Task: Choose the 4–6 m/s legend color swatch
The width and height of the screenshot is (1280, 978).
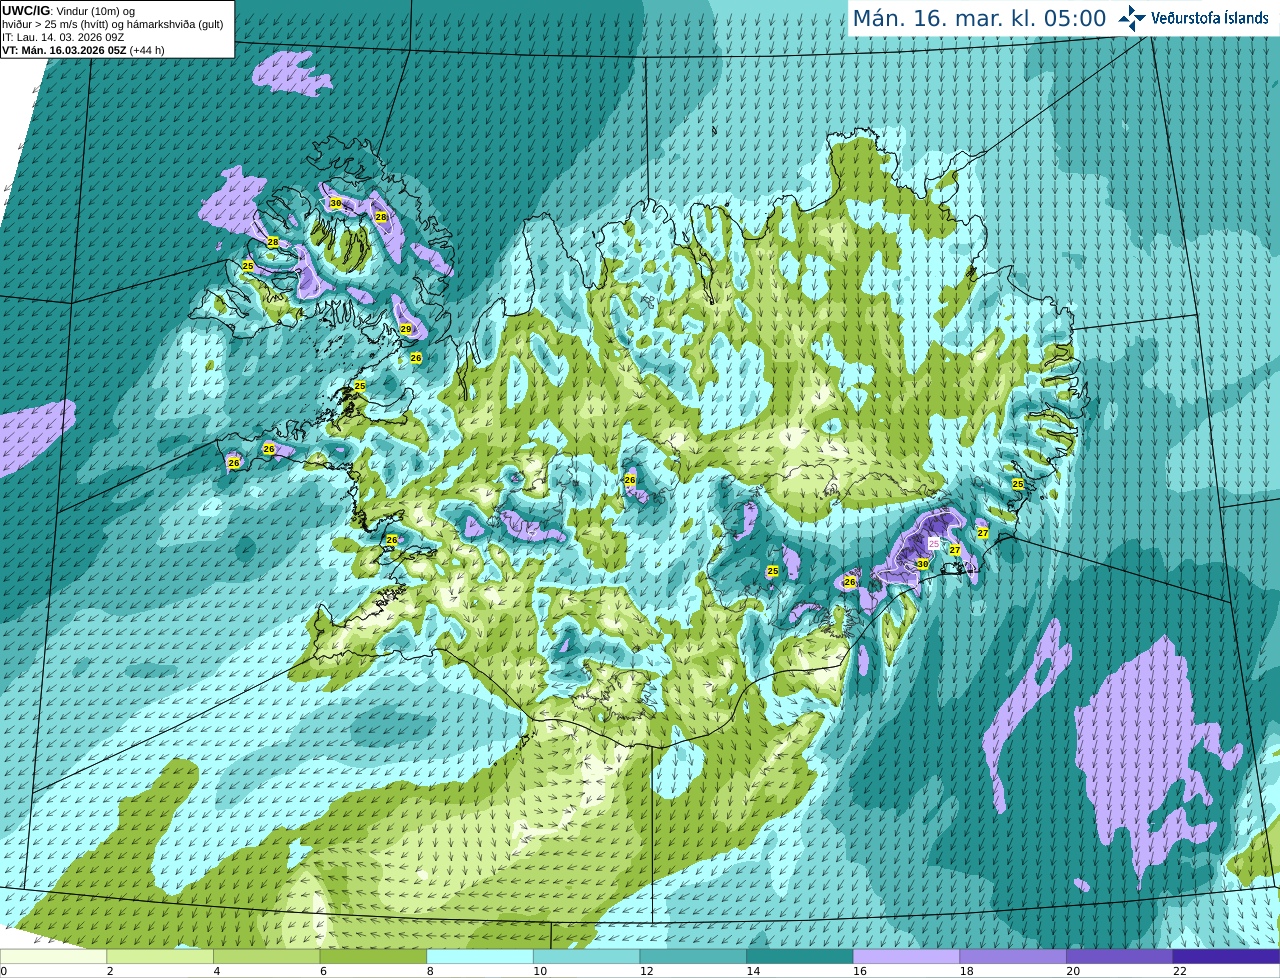Action: pyautogui.click(x=267, y=957)
